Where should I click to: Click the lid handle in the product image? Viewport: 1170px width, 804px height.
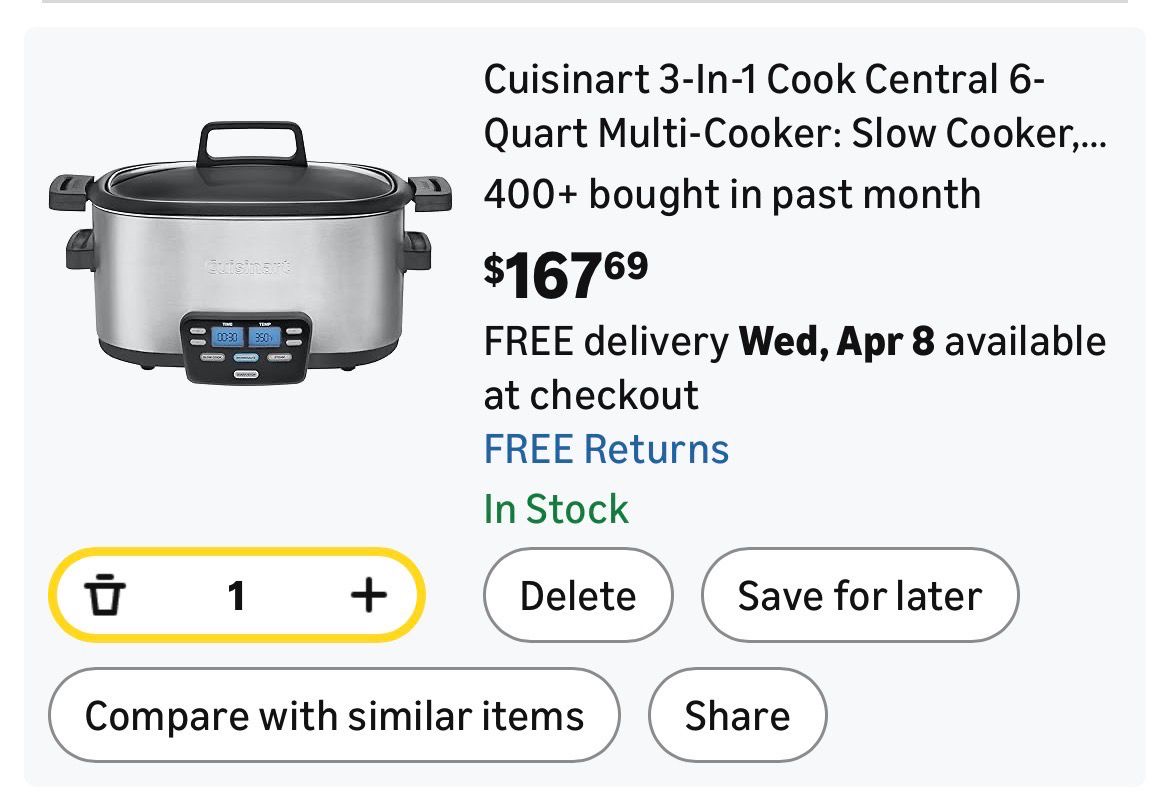(x=250, y=142)
